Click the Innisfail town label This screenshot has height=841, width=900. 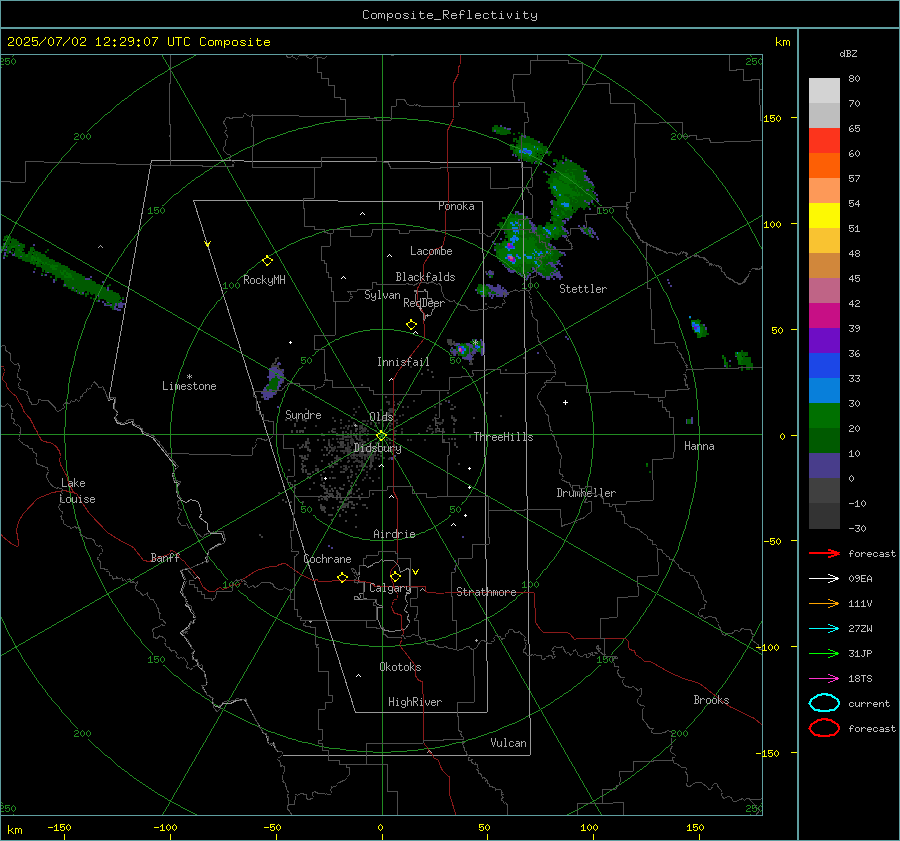pyautogui.click(x=403, y=362)
